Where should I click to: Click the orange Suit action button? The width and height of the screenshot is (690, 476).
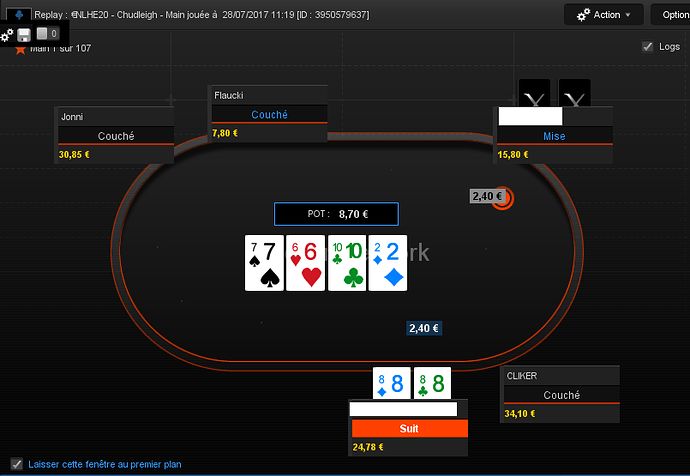(x=410, y=428)
